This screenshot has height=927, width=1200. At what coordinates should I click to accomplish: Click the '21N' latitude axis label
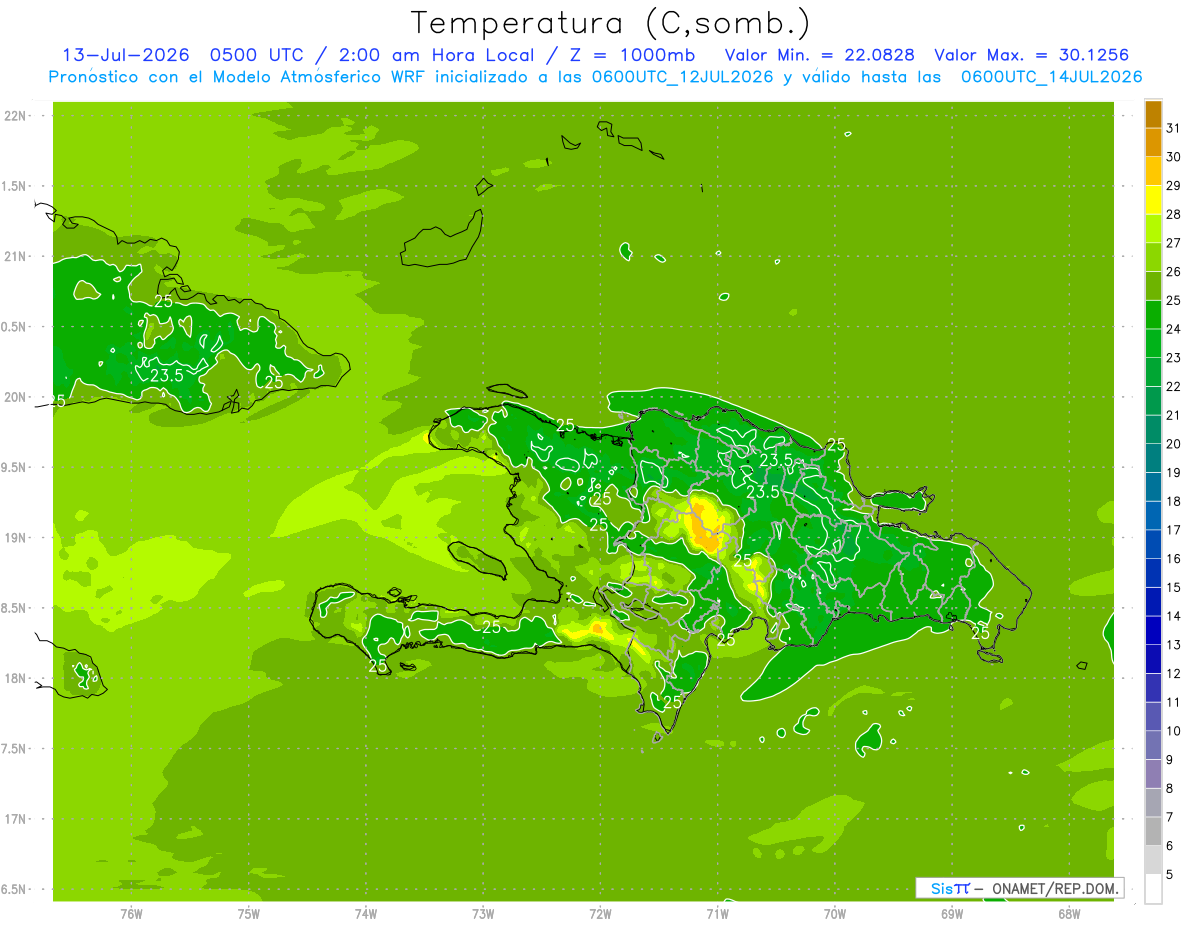pos(17,257)
